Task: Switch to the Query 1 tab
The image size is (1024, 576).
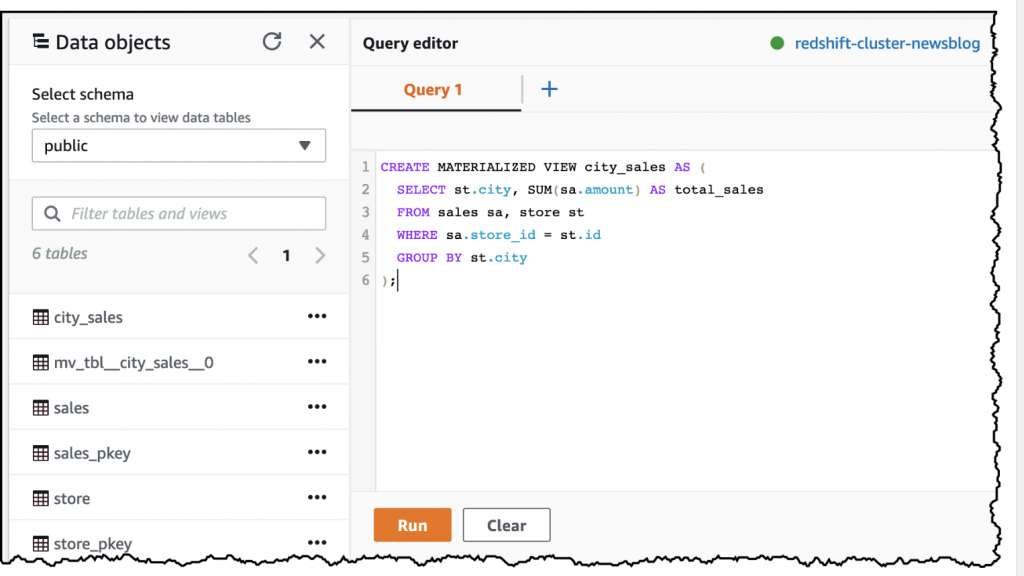Action: point(433,89)
